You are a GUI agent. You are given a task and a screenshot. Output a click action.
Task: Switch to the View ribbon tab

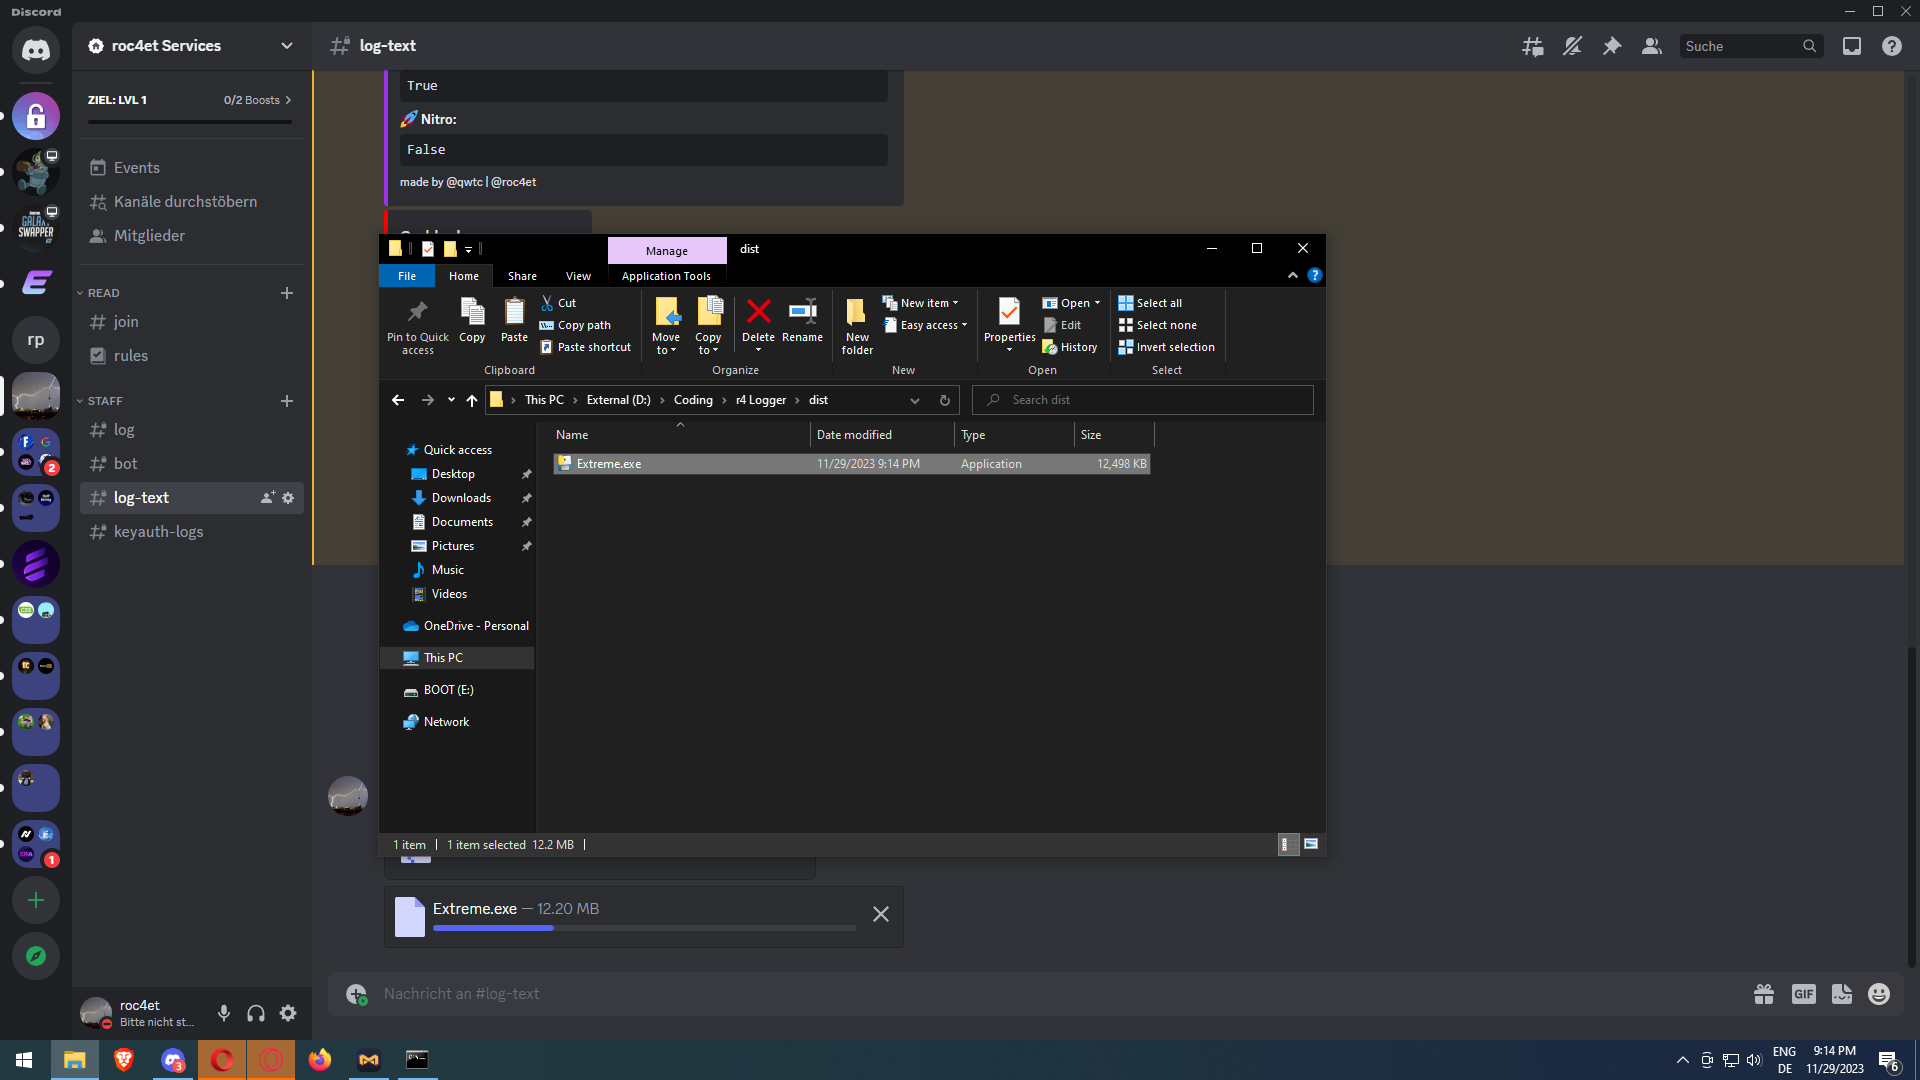(578, 276)
